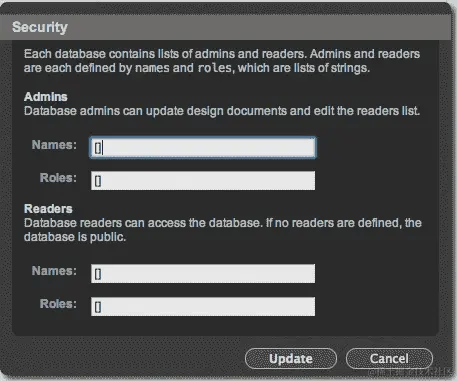Click into the Readers Roles field
The height and width of the screenshot is (381, 457).
coord(203,307)
